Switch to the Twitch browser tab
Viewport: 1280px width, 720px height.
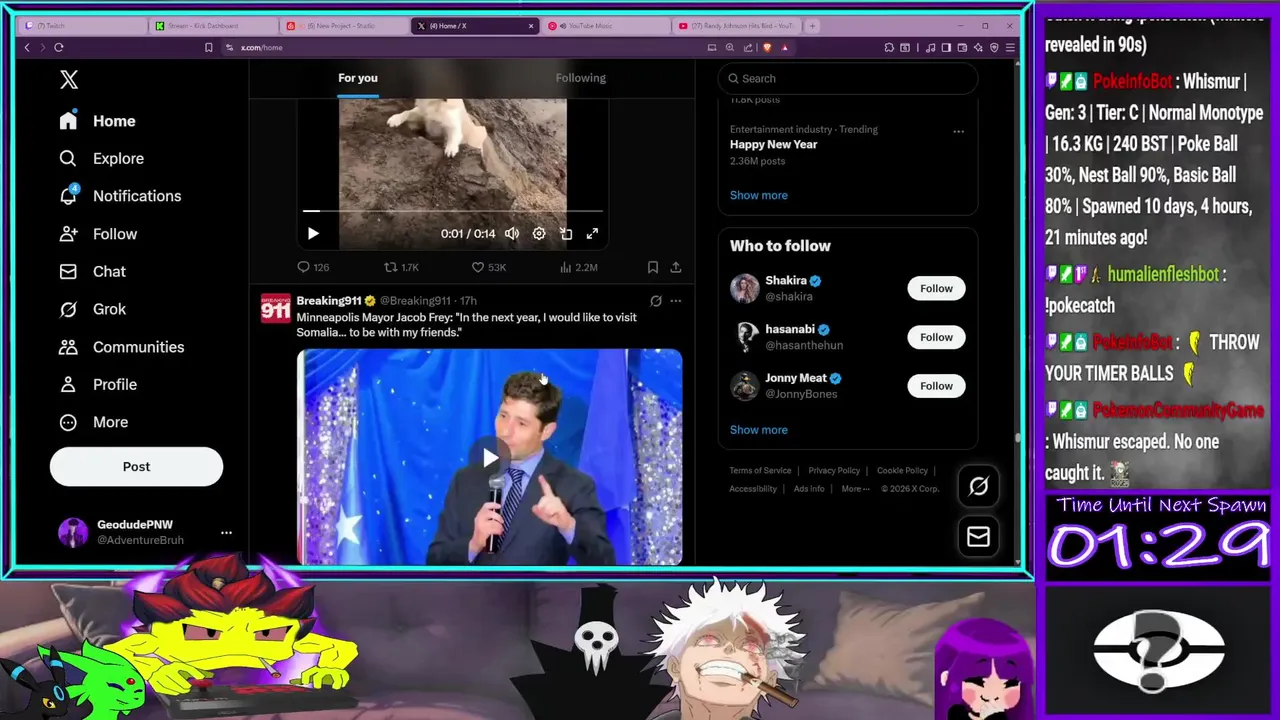[82, 26]
